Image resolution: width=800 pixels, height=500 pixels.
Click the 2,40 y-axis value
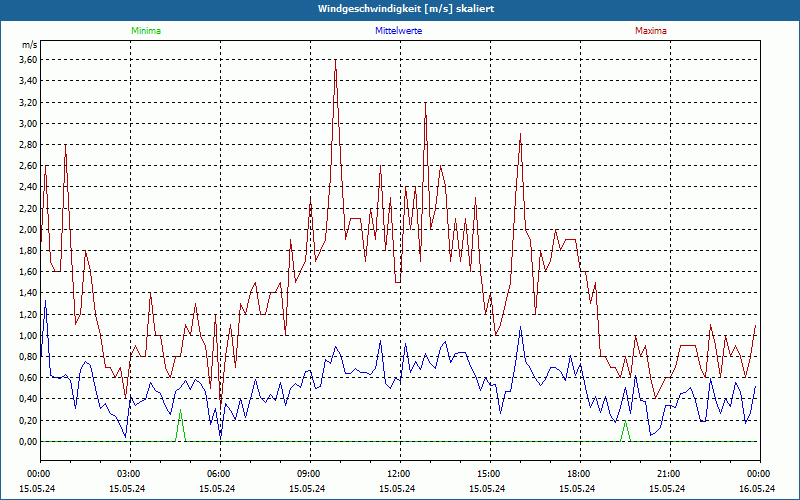coord(28,187)
